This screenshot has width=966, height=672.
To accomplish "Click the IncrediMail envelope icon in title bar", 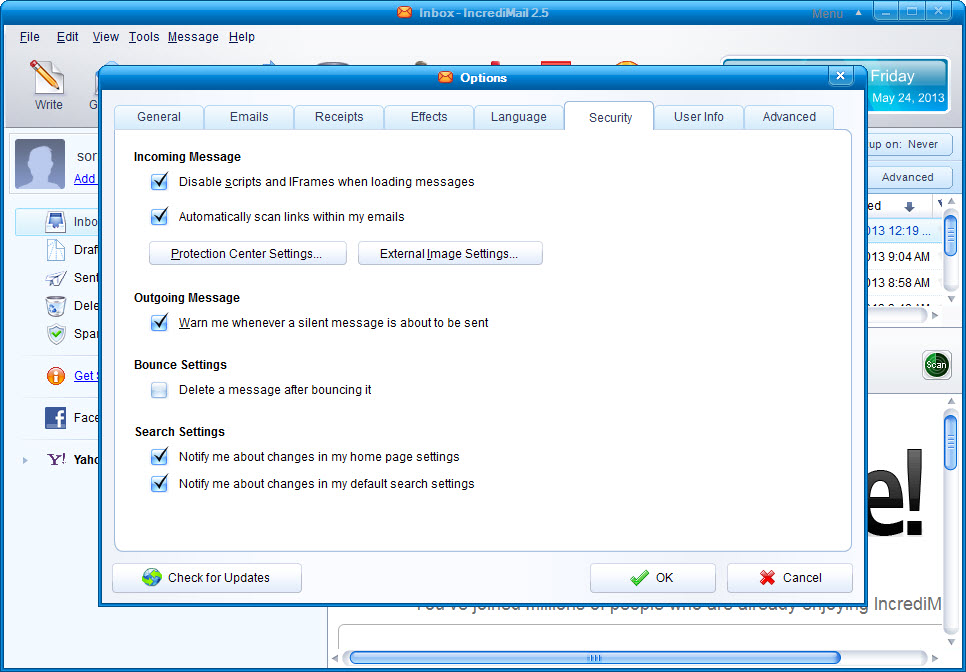I will (404, 12).
